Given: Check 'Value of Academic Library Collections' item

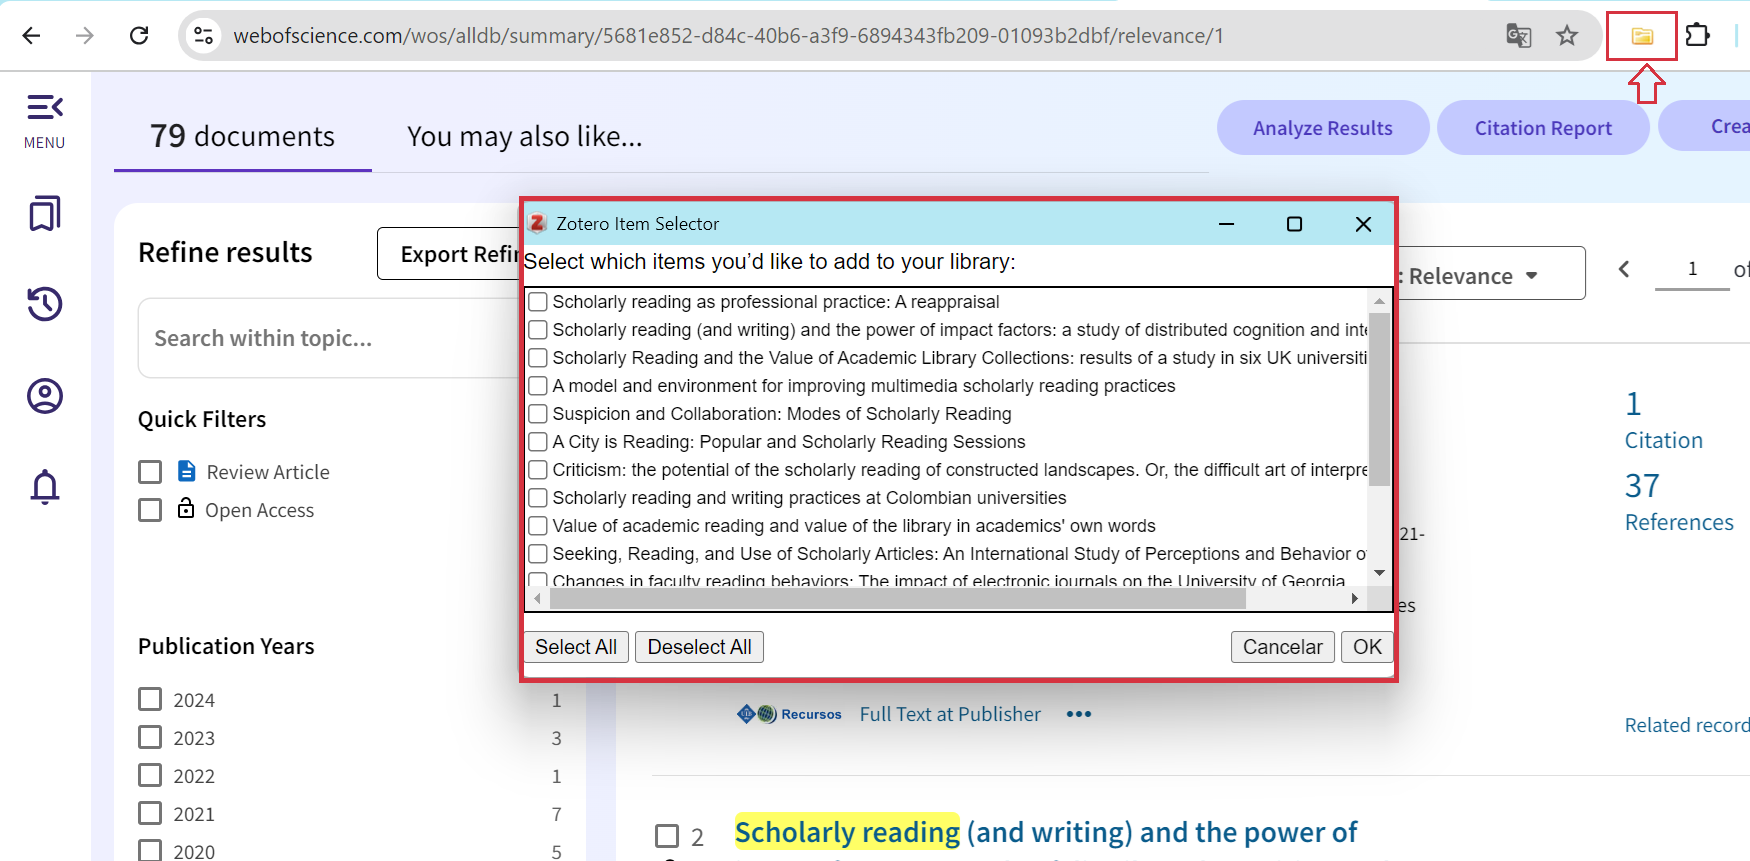Looking at the screenshot, I should pyautogui.click(x=538, y=358).
